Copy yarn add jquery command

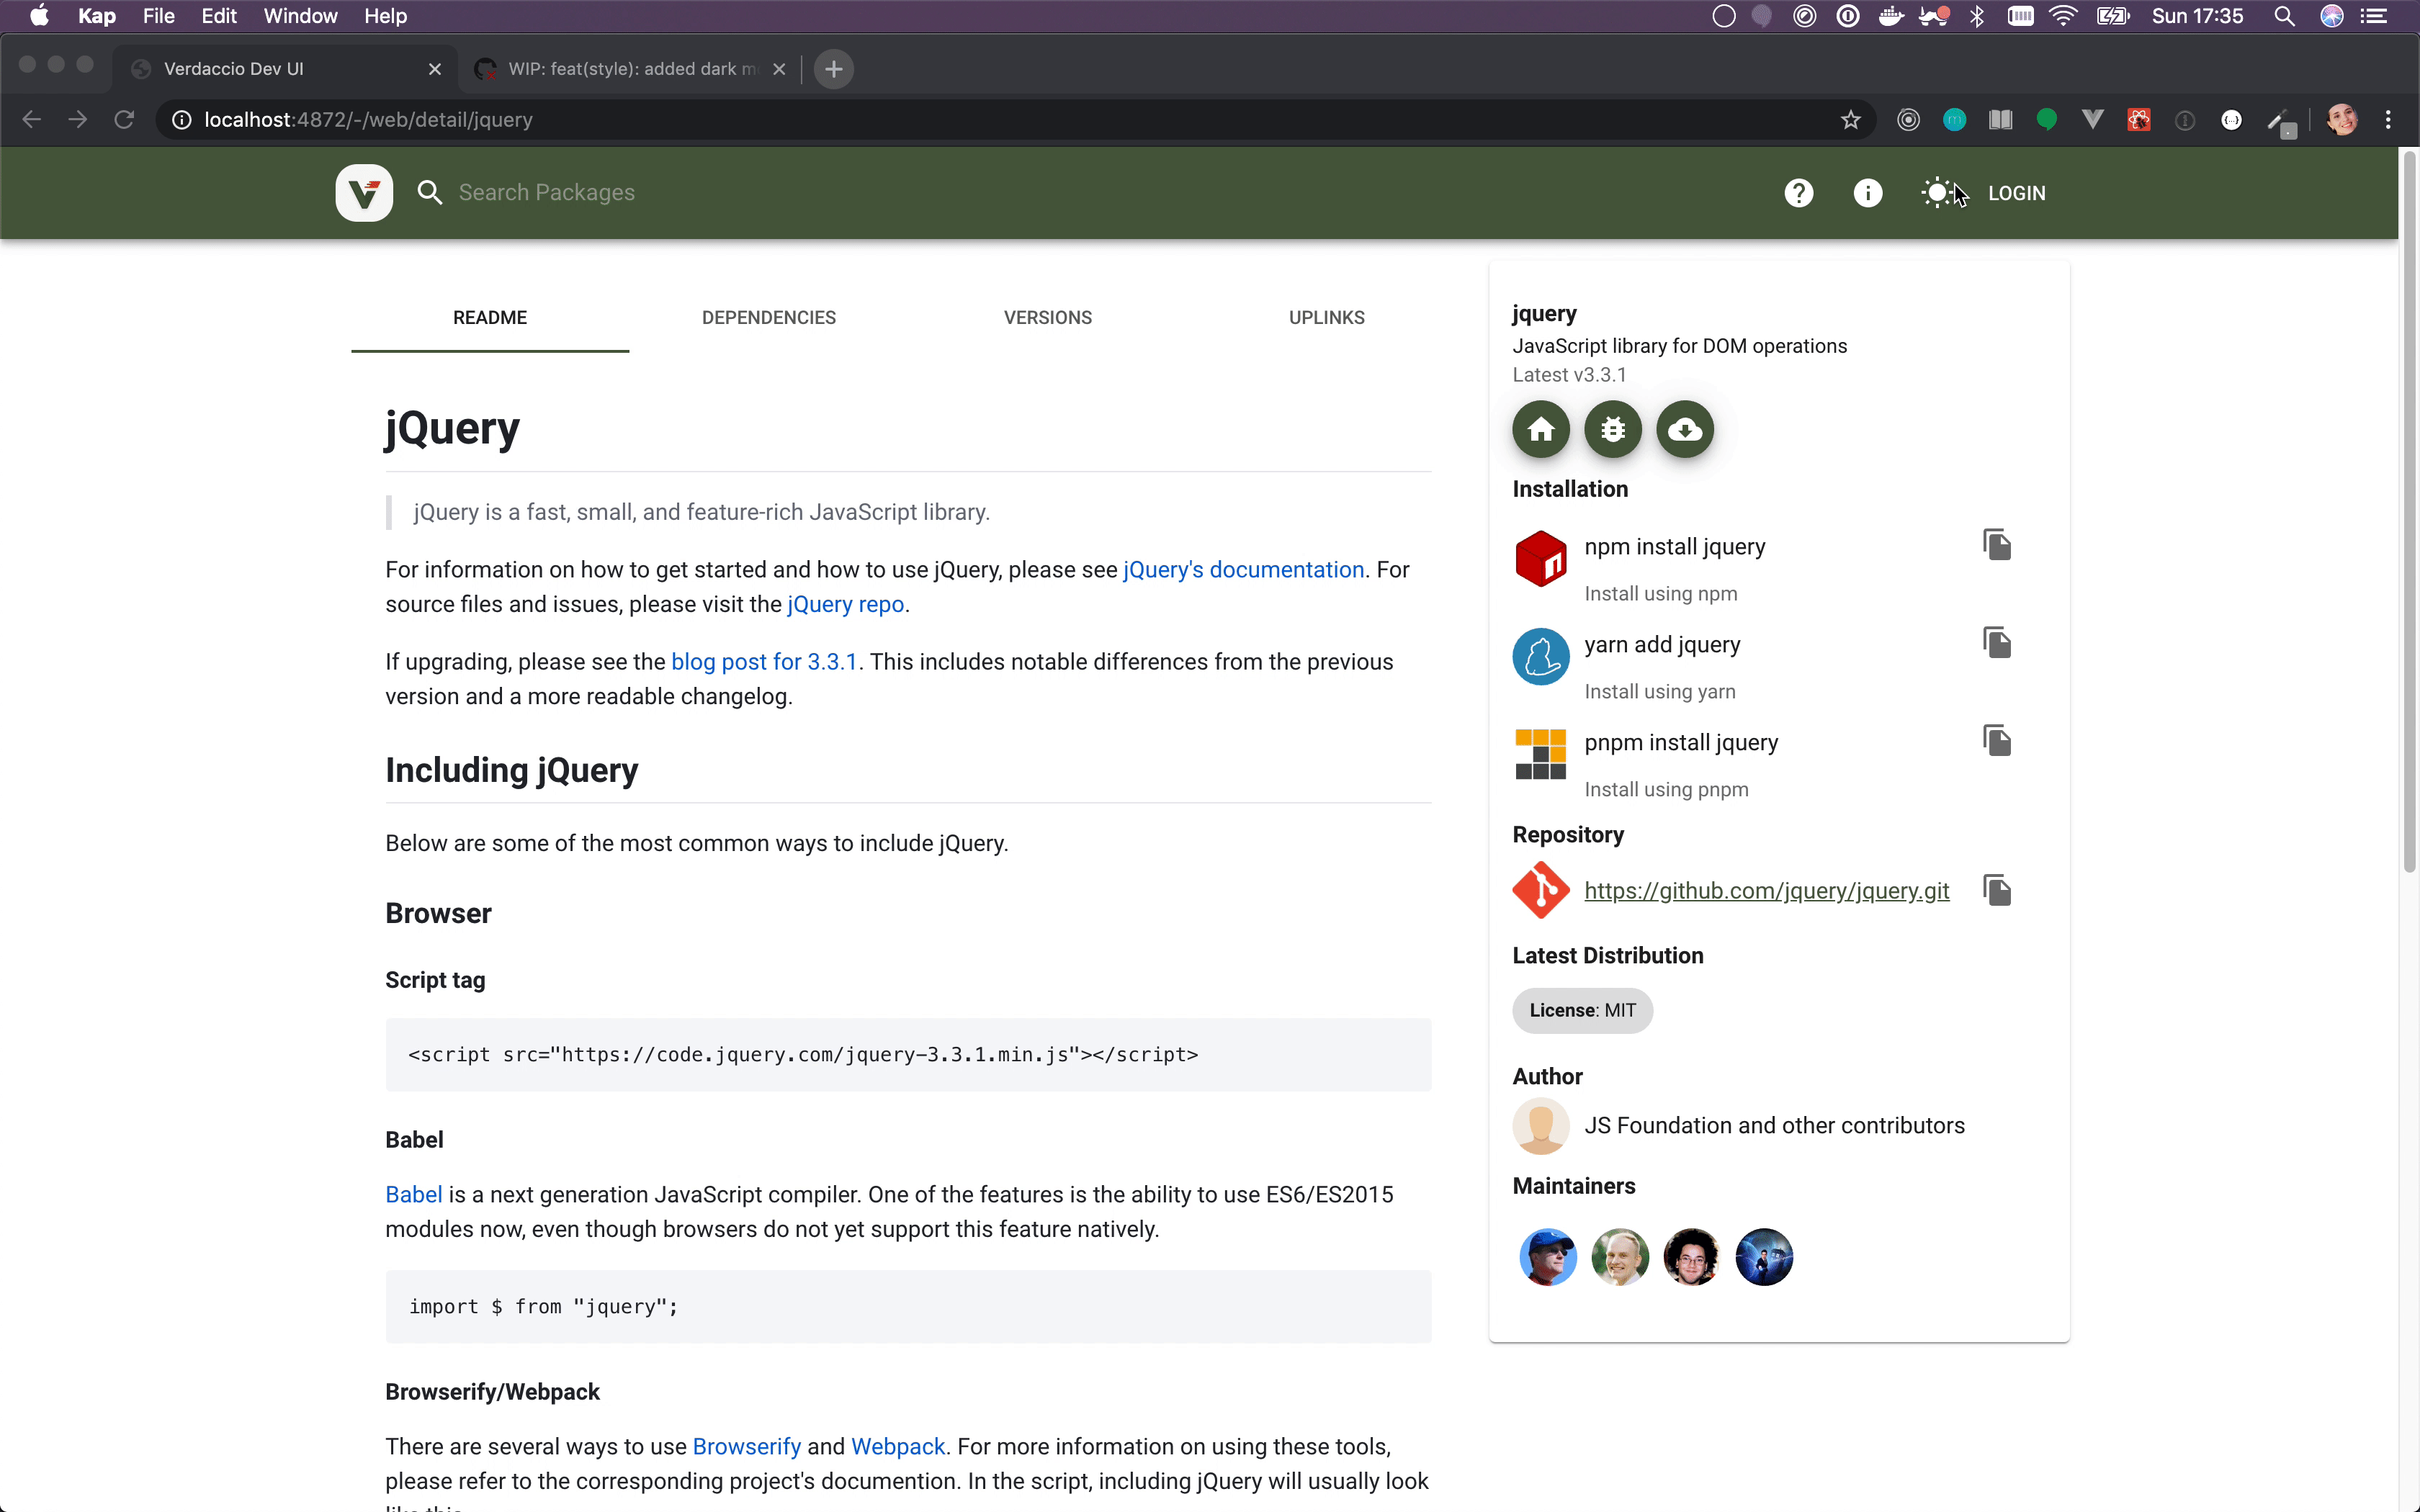click(1996, 643)
